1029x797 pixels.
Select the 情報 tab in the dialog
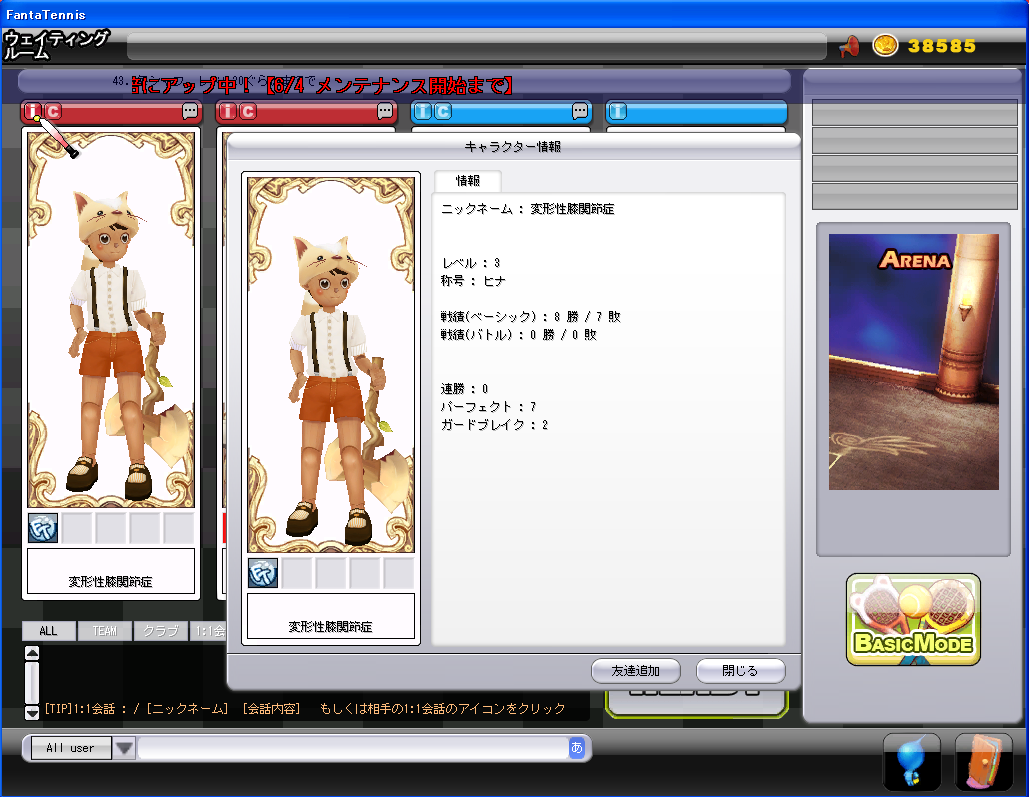467,181
